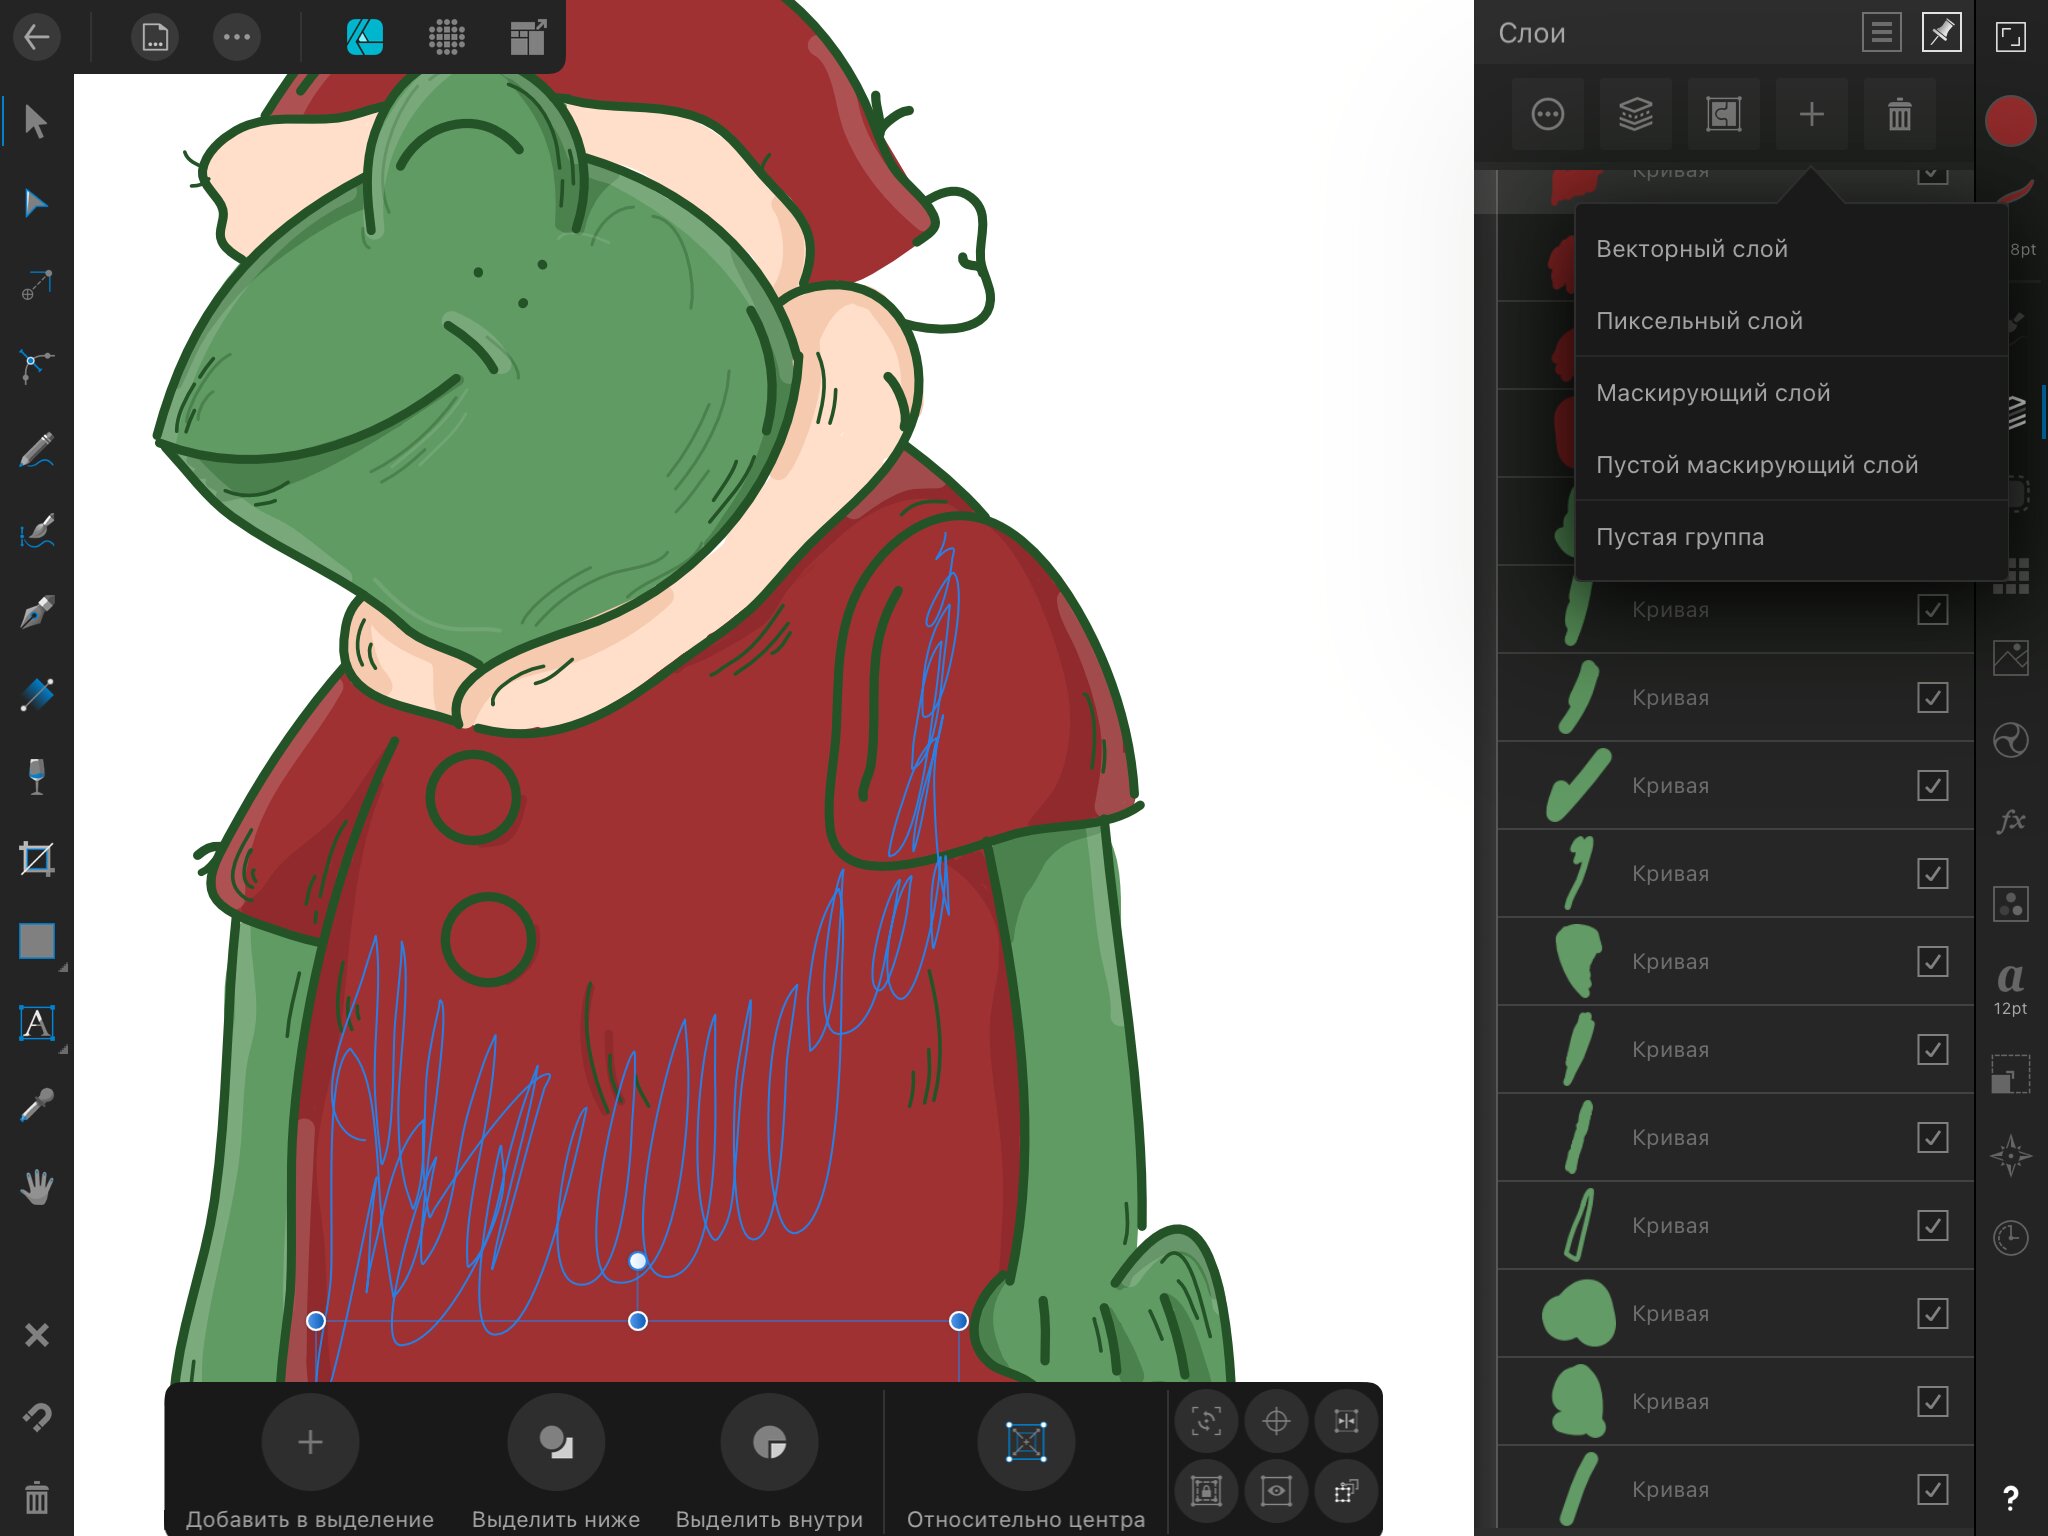Open the Export persona icon
The height and width of the screenshot is (1536, 2048).
(528, 37)
